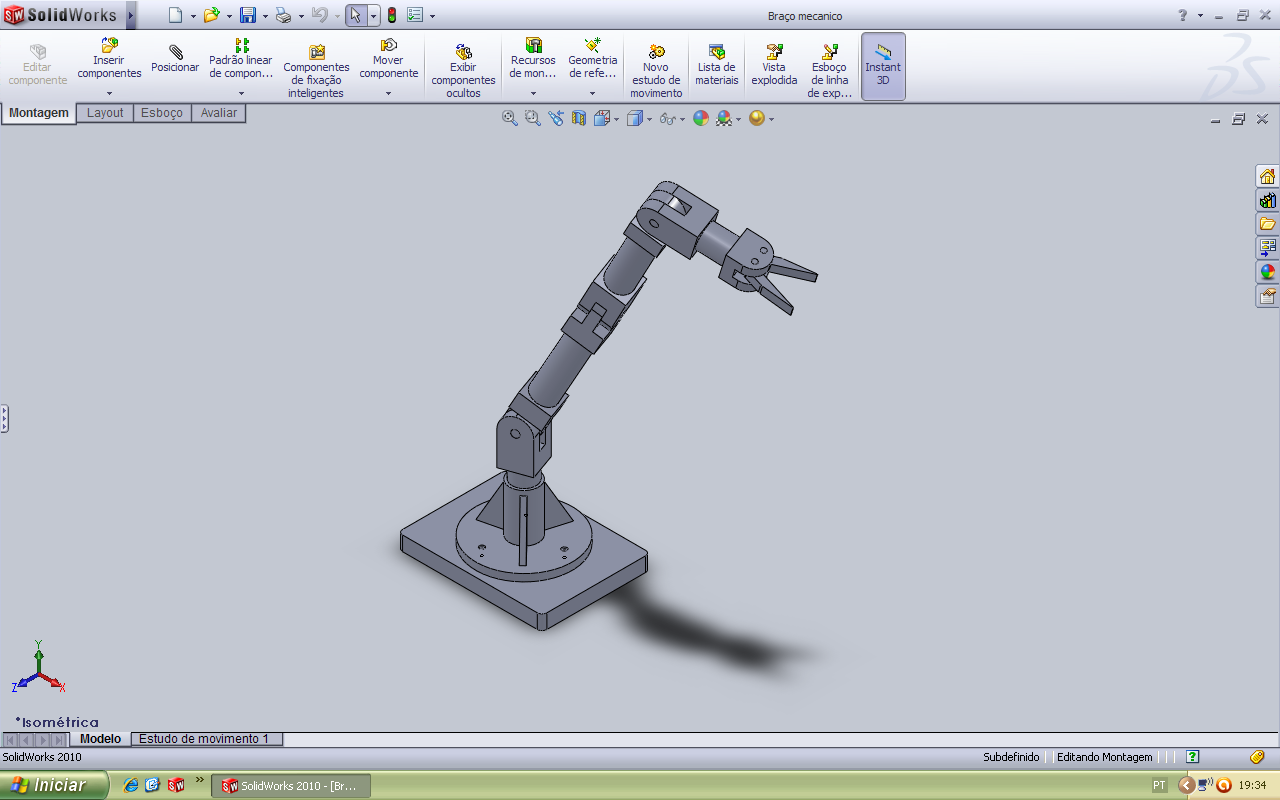
Task: Click Padrão linear de componentes
Action: pyautogui.click(x=241, y=59)
